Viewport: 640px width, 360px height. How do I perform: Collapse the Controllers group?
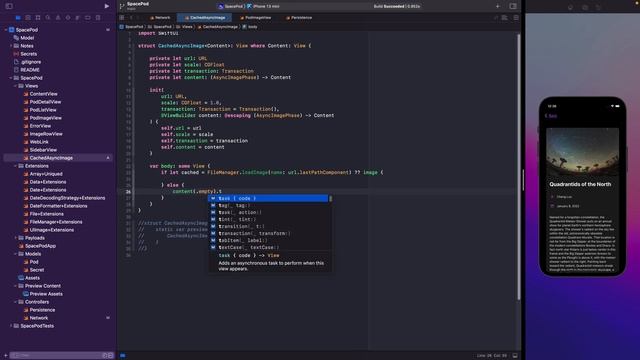click(x=16, y=302)
